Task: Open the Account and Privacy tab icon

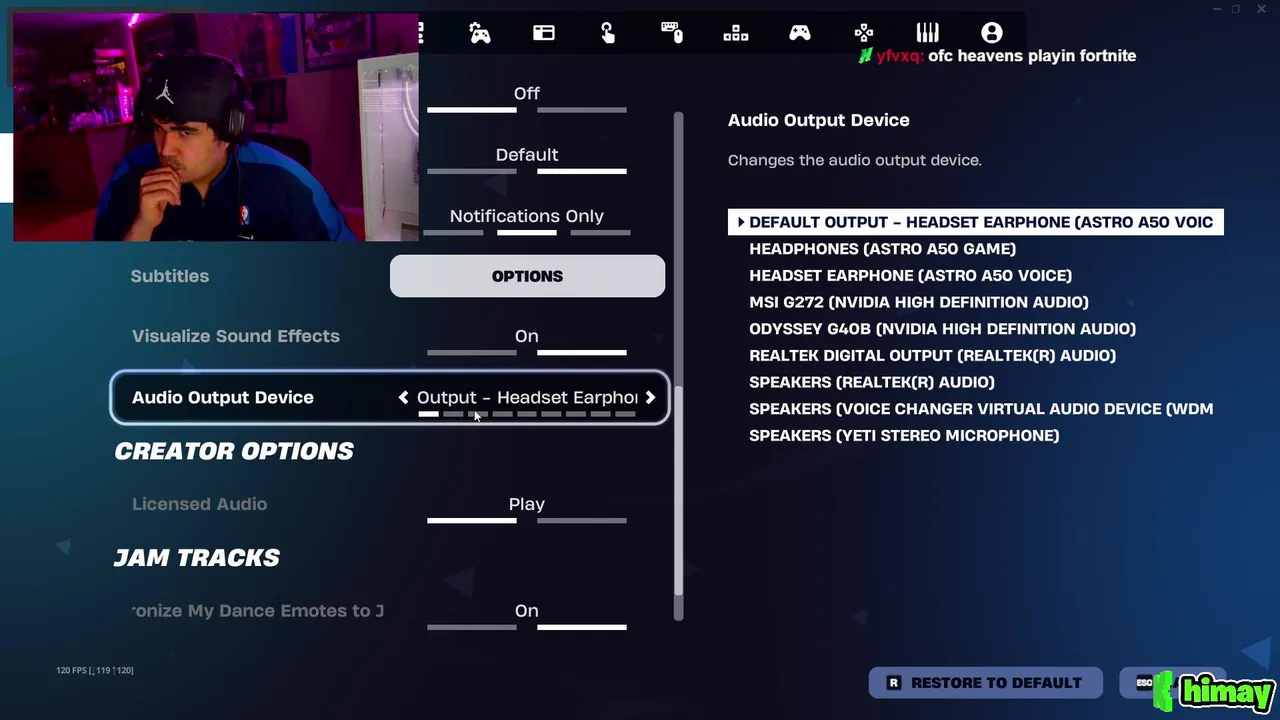Action: [991, 33]
